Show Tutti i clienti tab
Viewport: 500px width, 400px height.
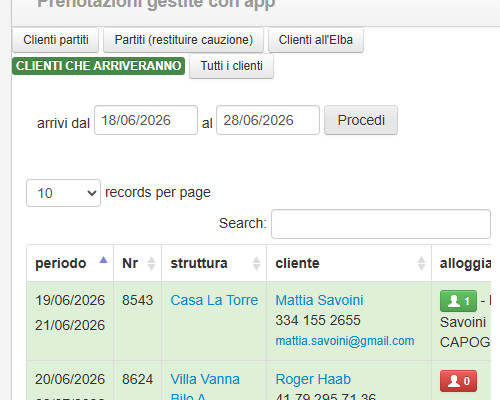(232, 66)
